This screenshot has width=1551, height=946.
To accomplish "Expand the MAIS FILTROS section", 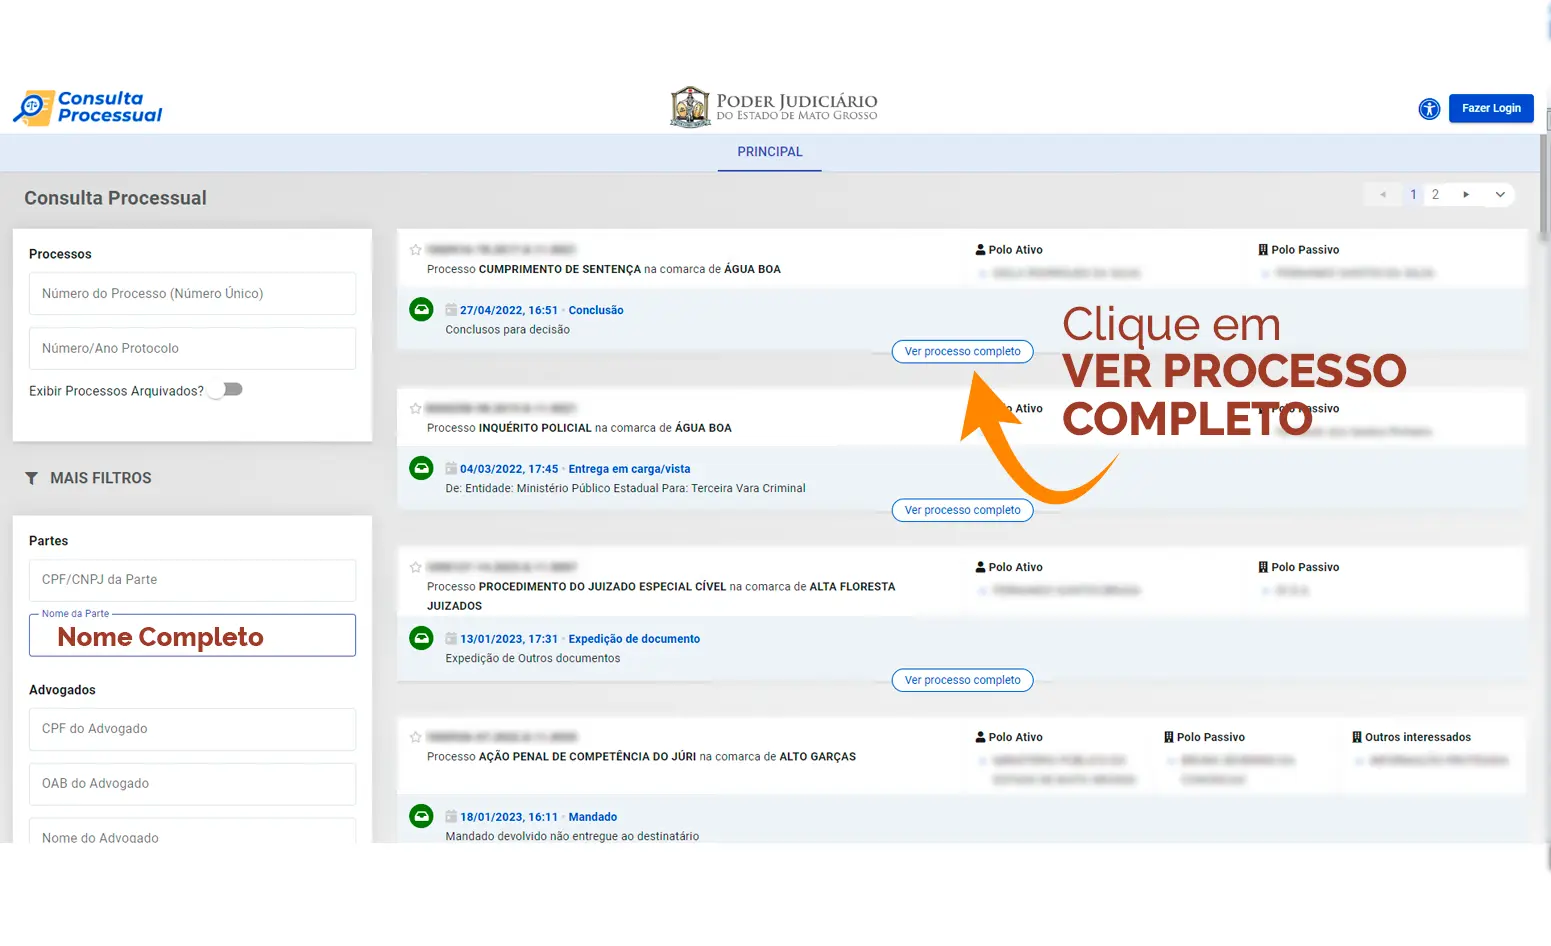I will (x=90, y=478).
